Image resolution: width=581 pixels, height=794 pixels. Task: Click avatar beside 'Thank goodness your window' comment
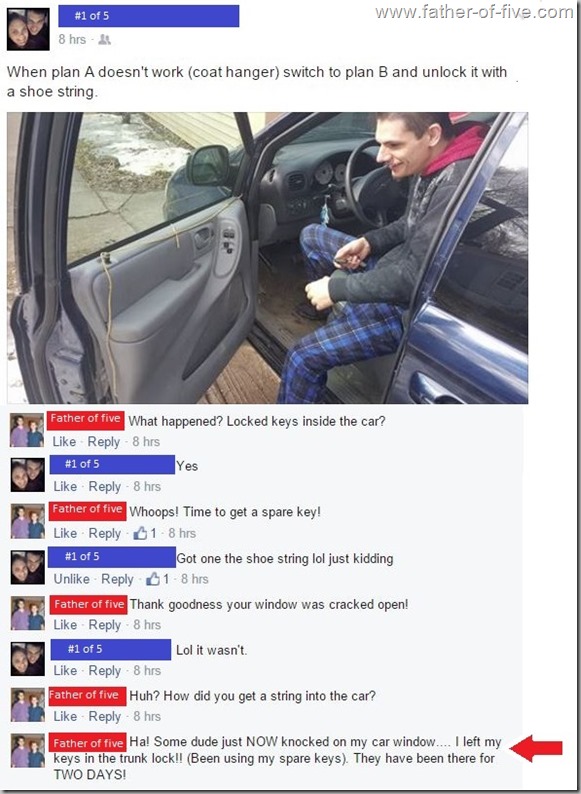tap(28, 613)
